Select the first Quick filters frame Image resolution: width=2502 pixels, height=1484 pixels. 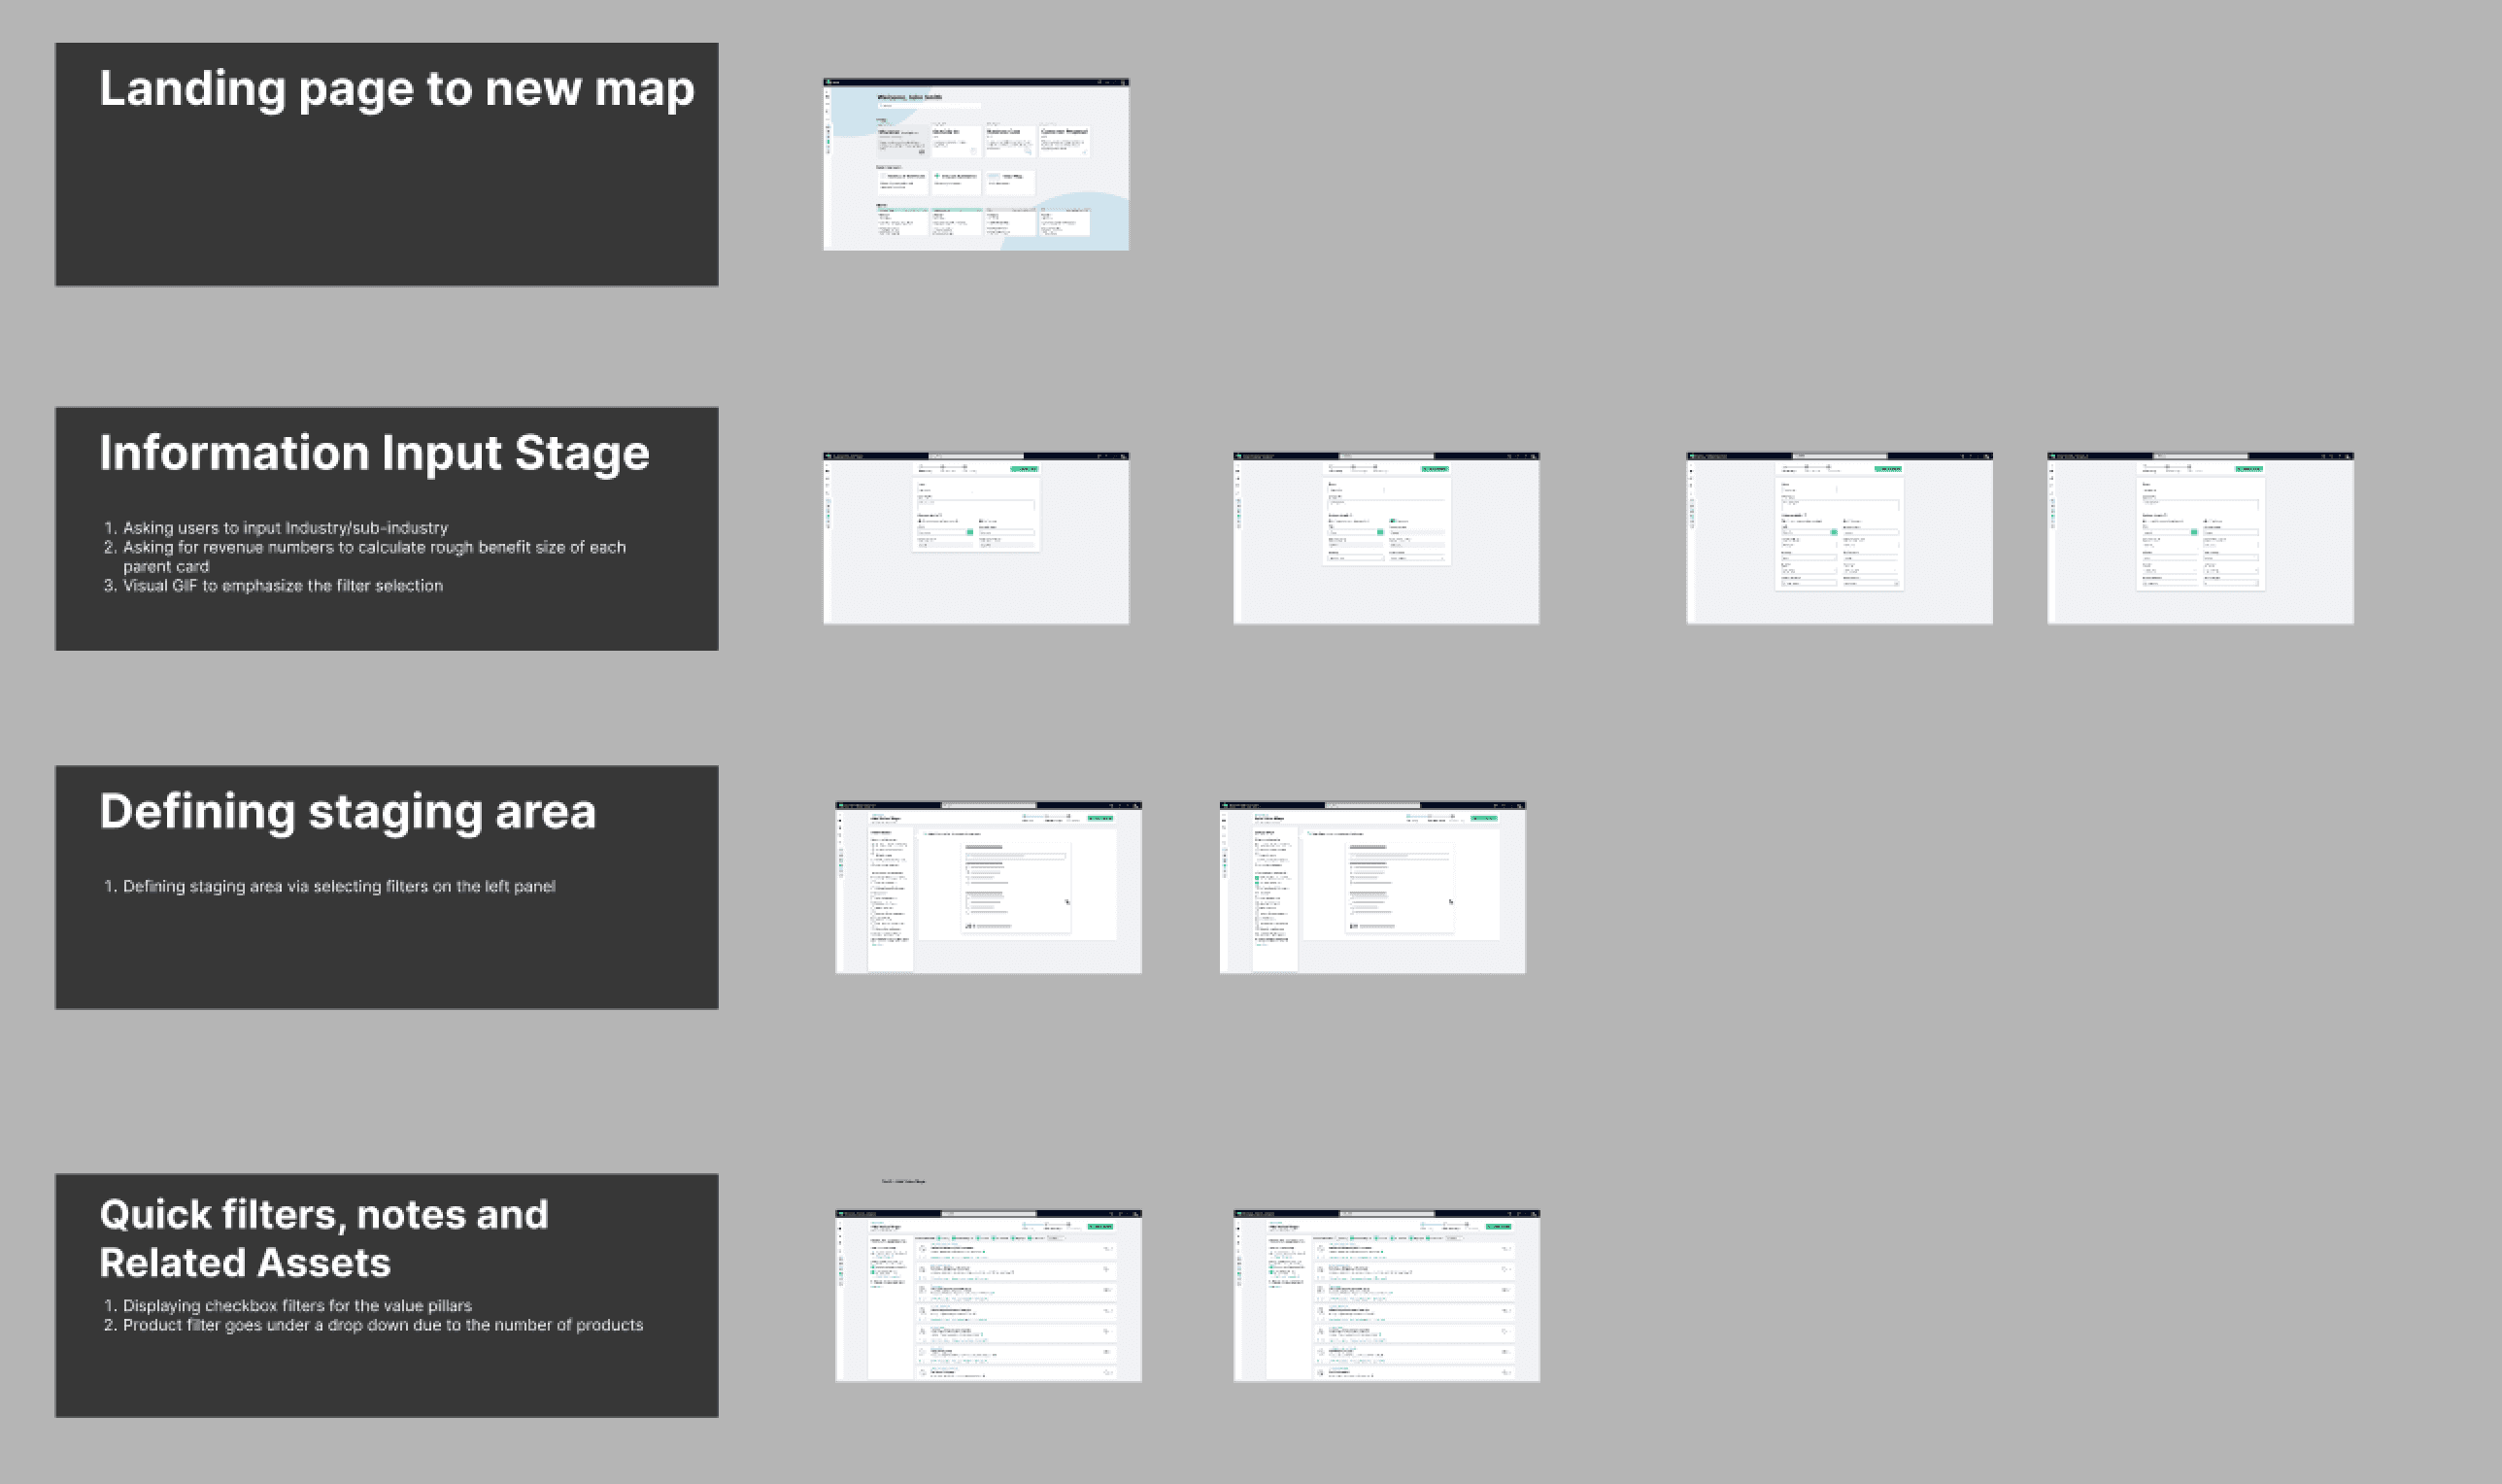pyautogui.click(x=988, y=1296)
